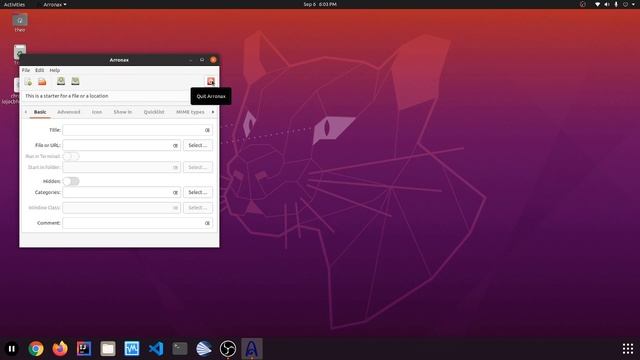Show all applications grid

point(628,349)
